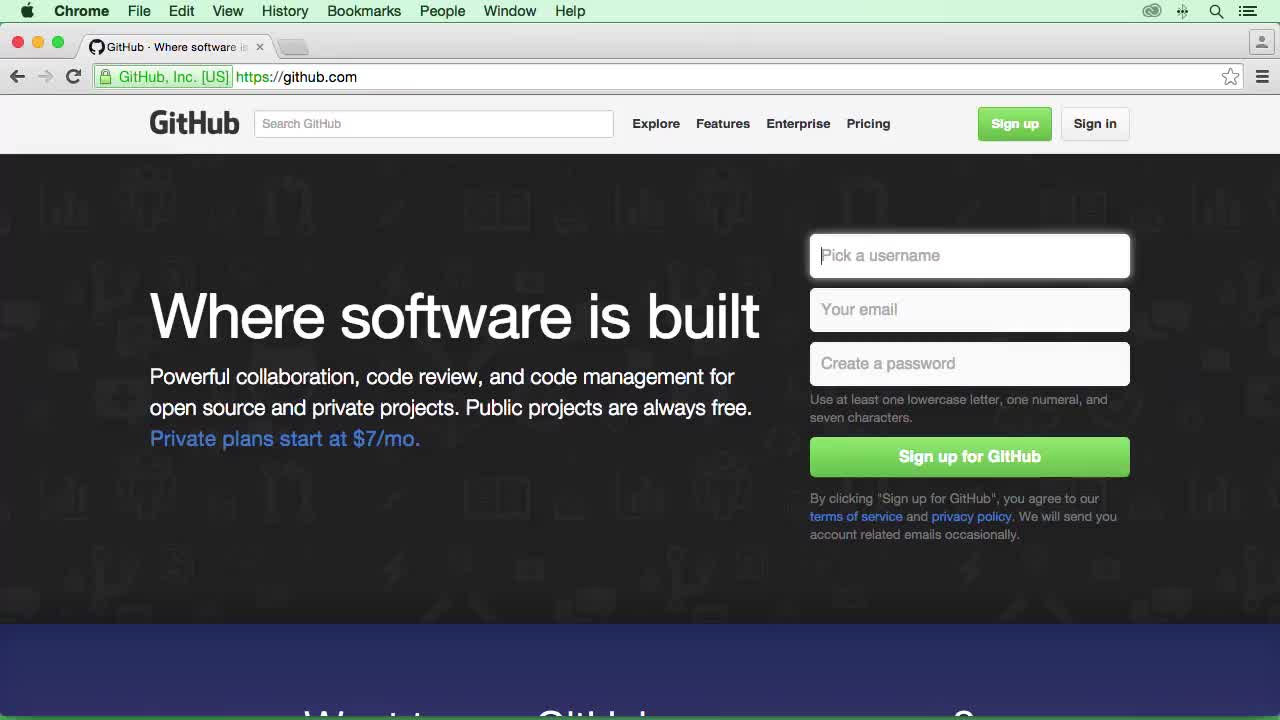Reload the page with the refresh icon
The height and width of the screenshot is (720, 1280).
(73, 76)
